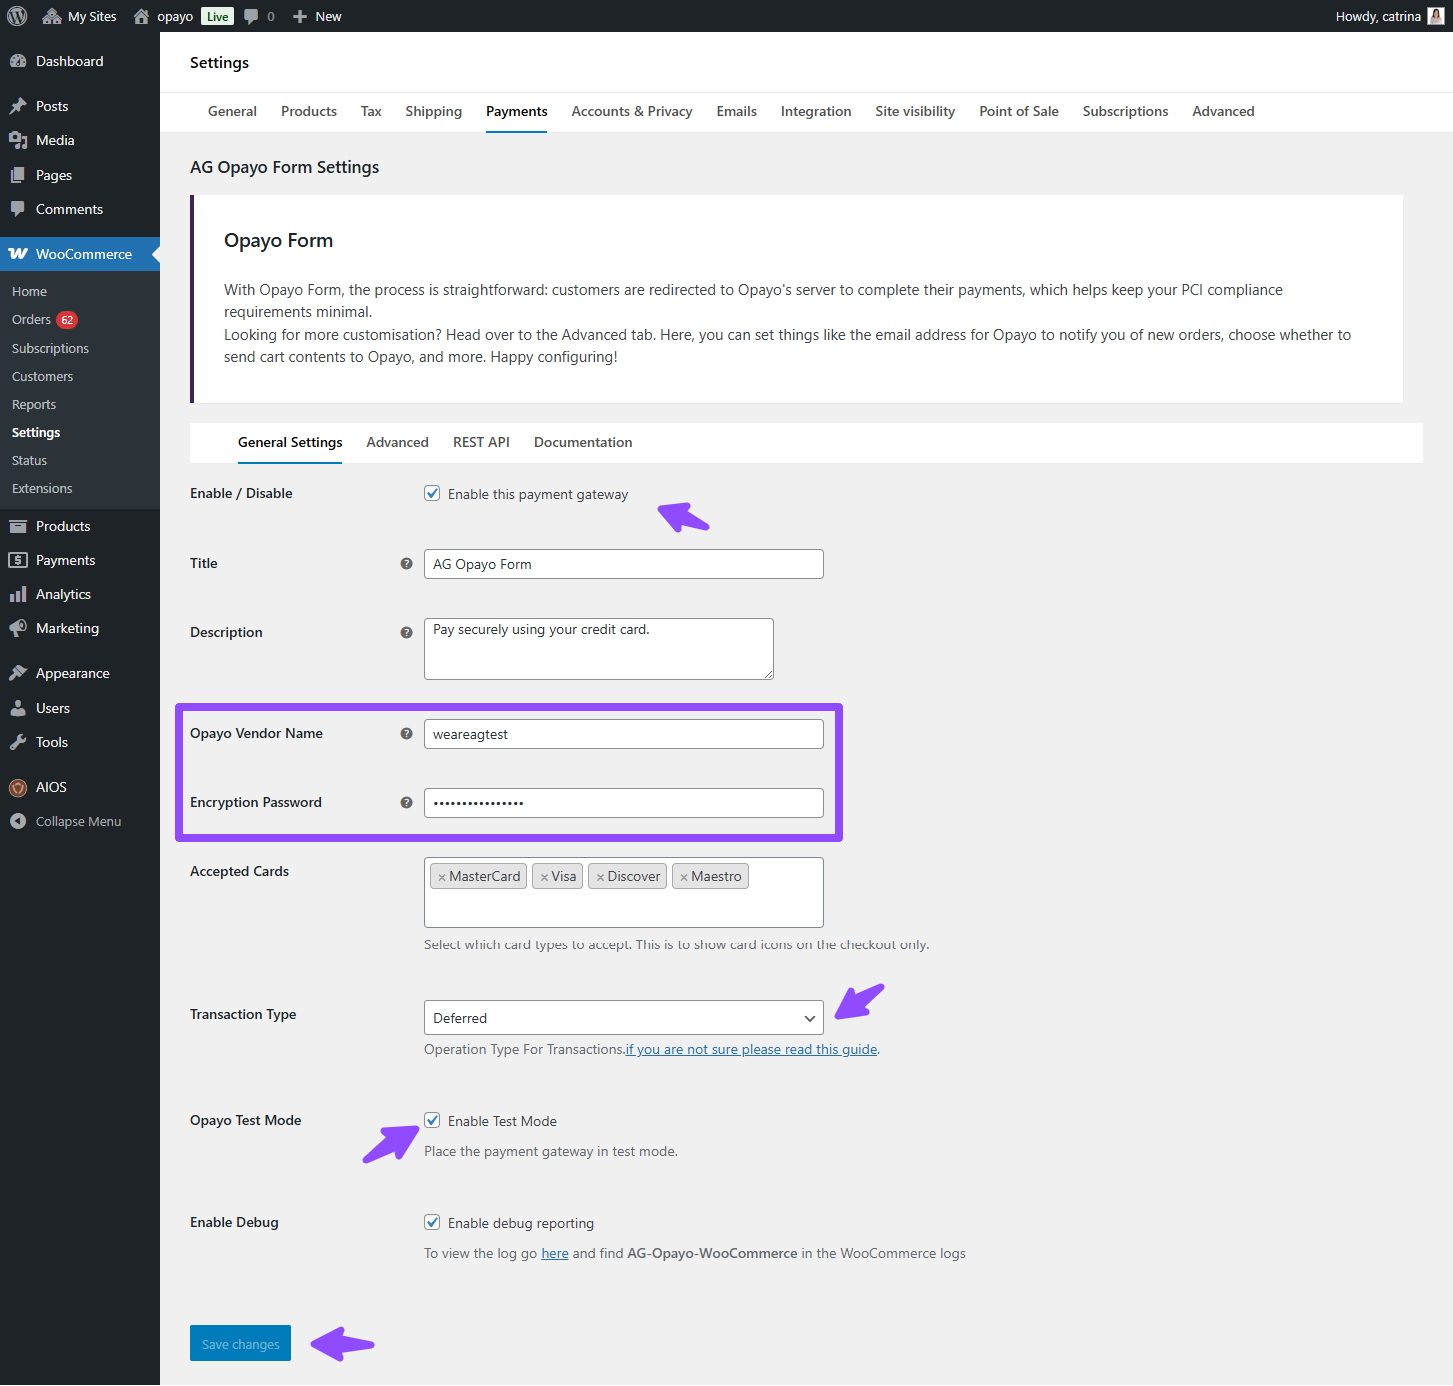Toggle Enable debug reporting checkbox
Image resolution: width=1453 pixels, height=1386 pixels.
(432, 1222)
